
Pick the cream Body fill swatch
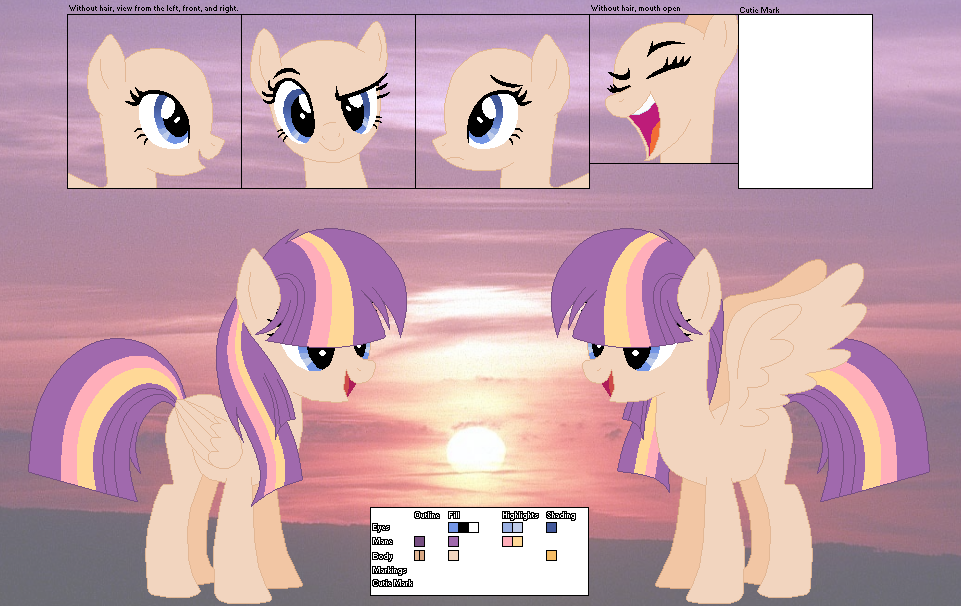coord(454,556)
